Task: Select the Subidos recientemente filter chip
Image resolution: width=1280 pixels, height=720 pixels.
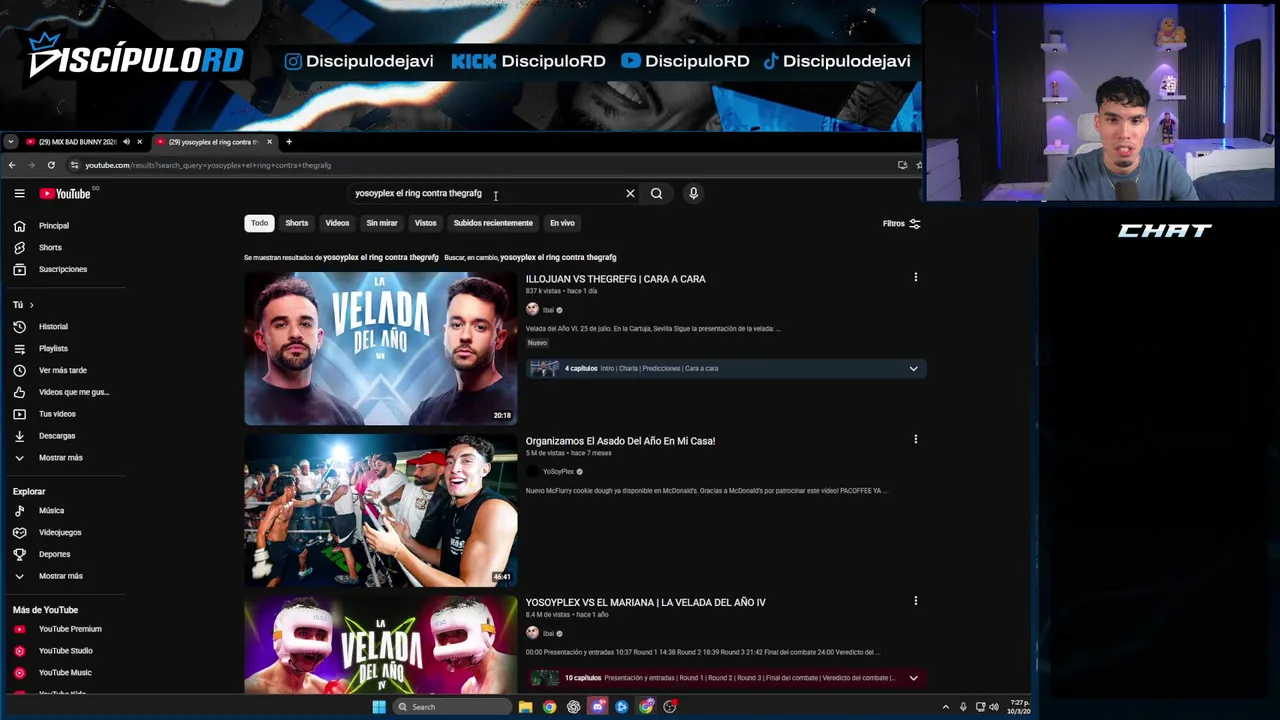Action: 493,223
